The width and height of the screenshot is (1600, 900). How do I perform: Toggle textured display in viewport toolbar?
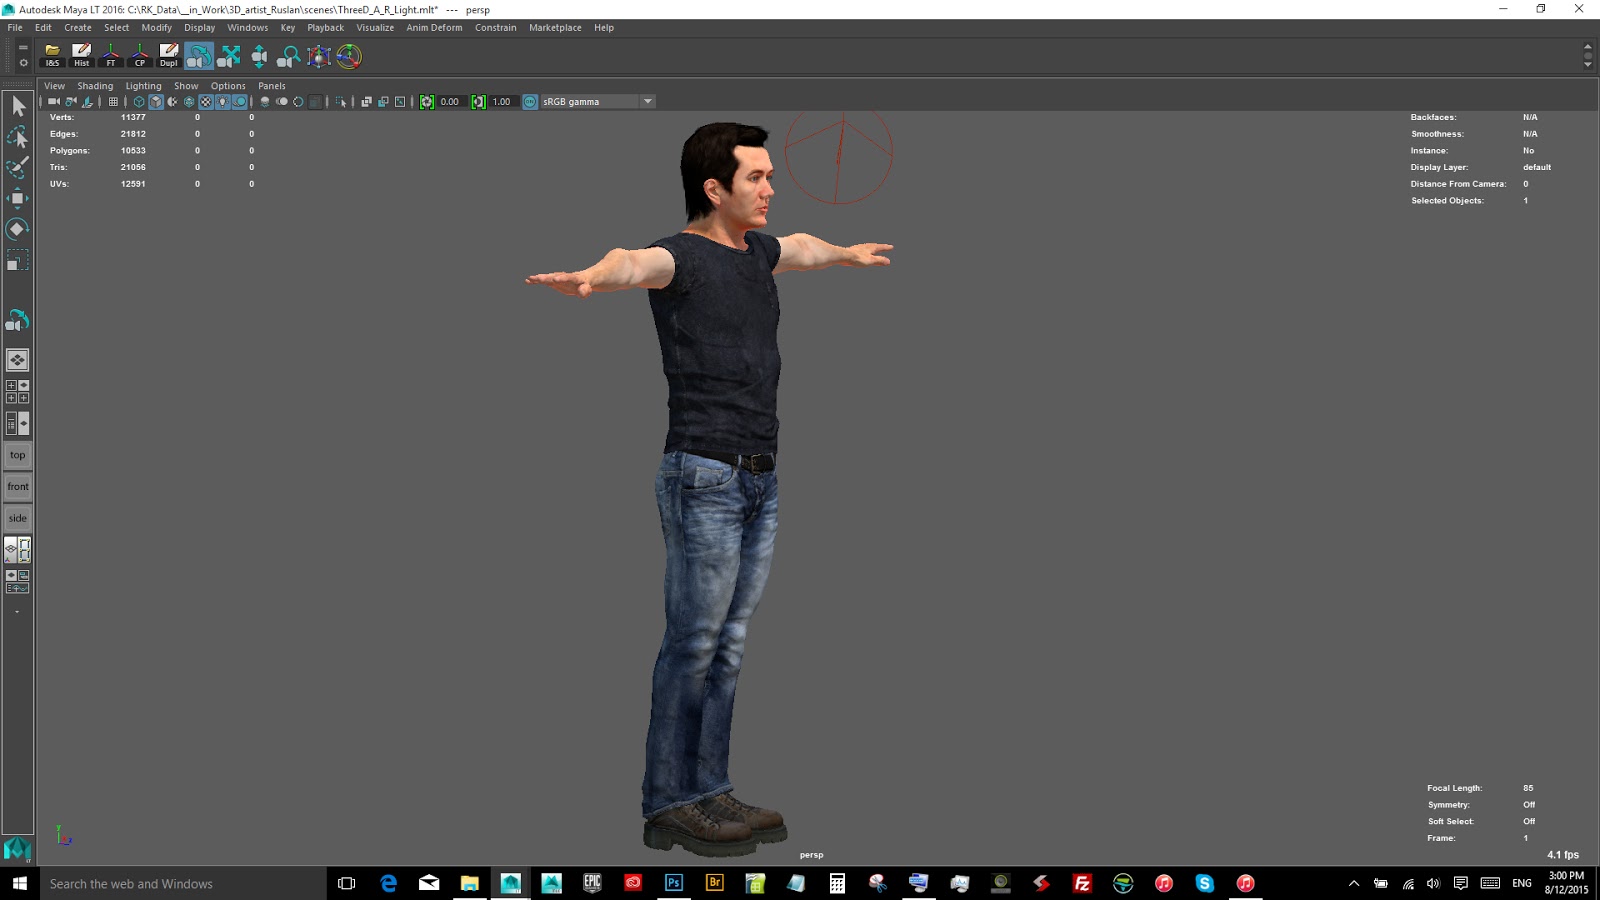tap(206, 102)
